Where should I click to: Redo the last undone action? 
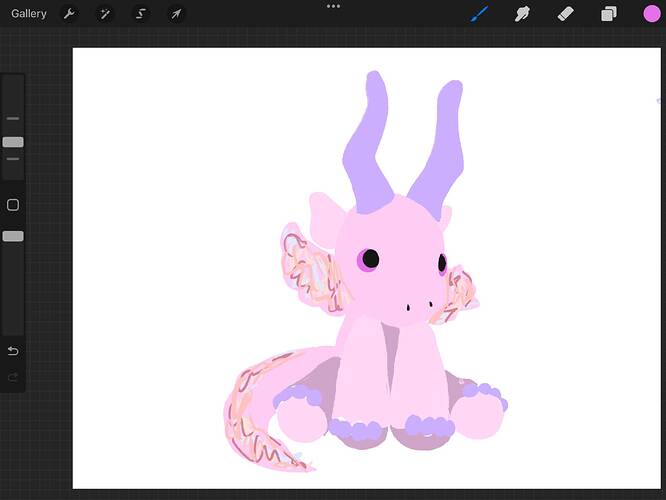[x=13, y=377]
